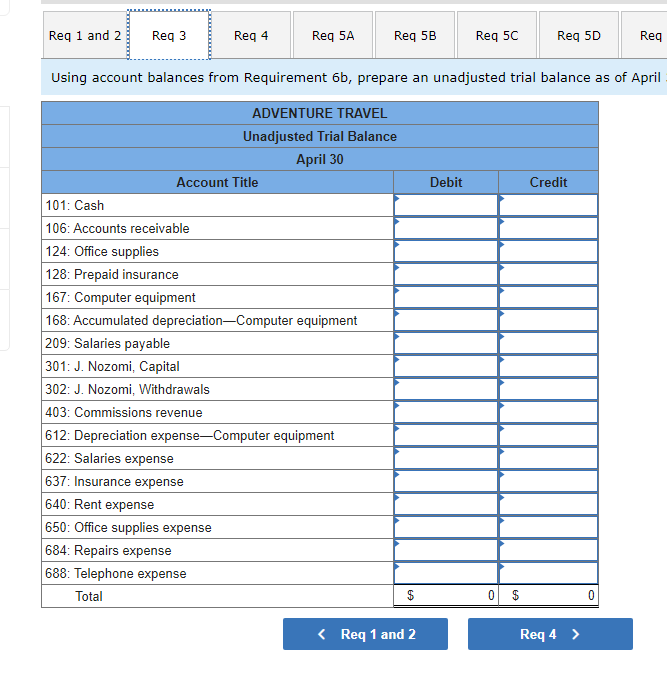Select the Req 3 tab
The image size is (667, 697).
[169, 35]
